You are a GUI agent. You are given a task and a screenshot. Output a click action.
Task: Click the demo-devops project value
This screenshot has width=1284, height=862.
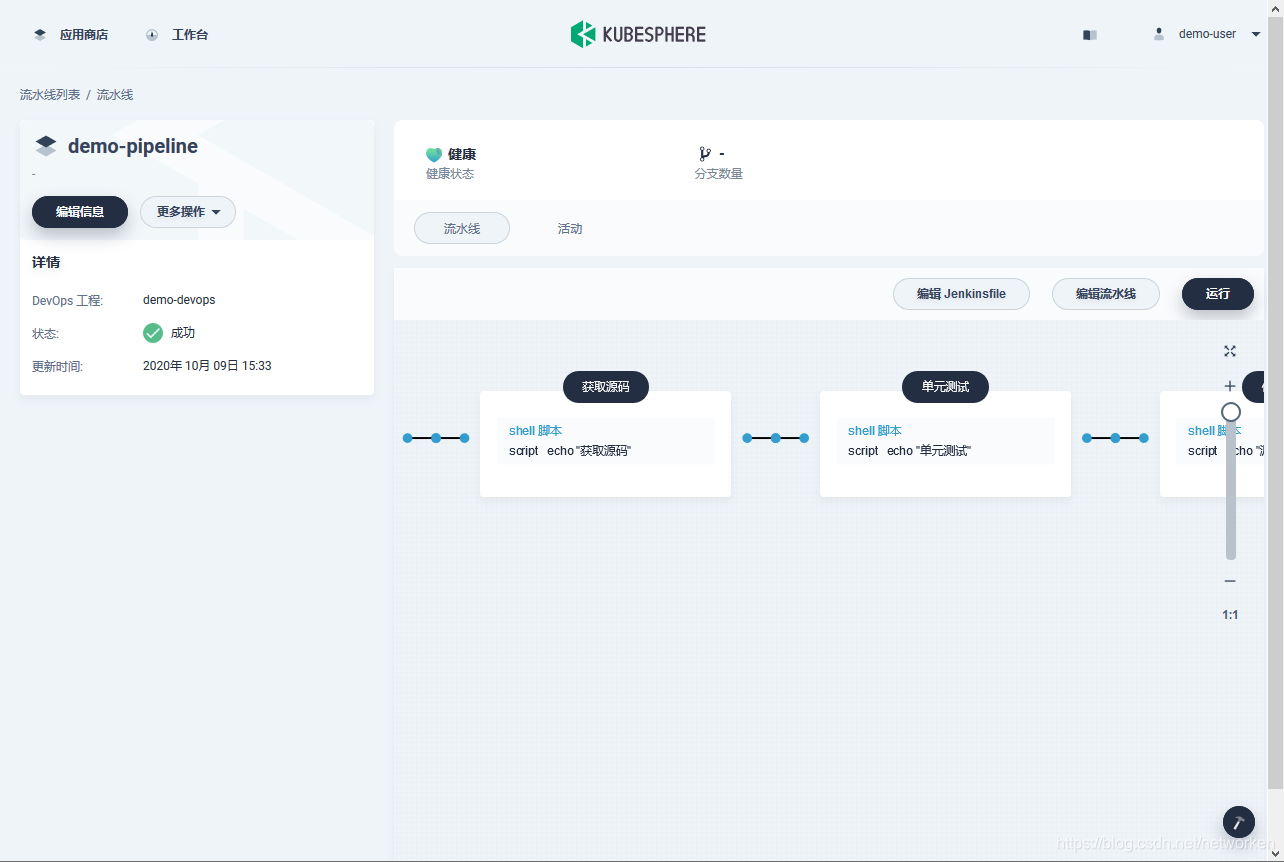pyautogui.click(x=179, y=300)
